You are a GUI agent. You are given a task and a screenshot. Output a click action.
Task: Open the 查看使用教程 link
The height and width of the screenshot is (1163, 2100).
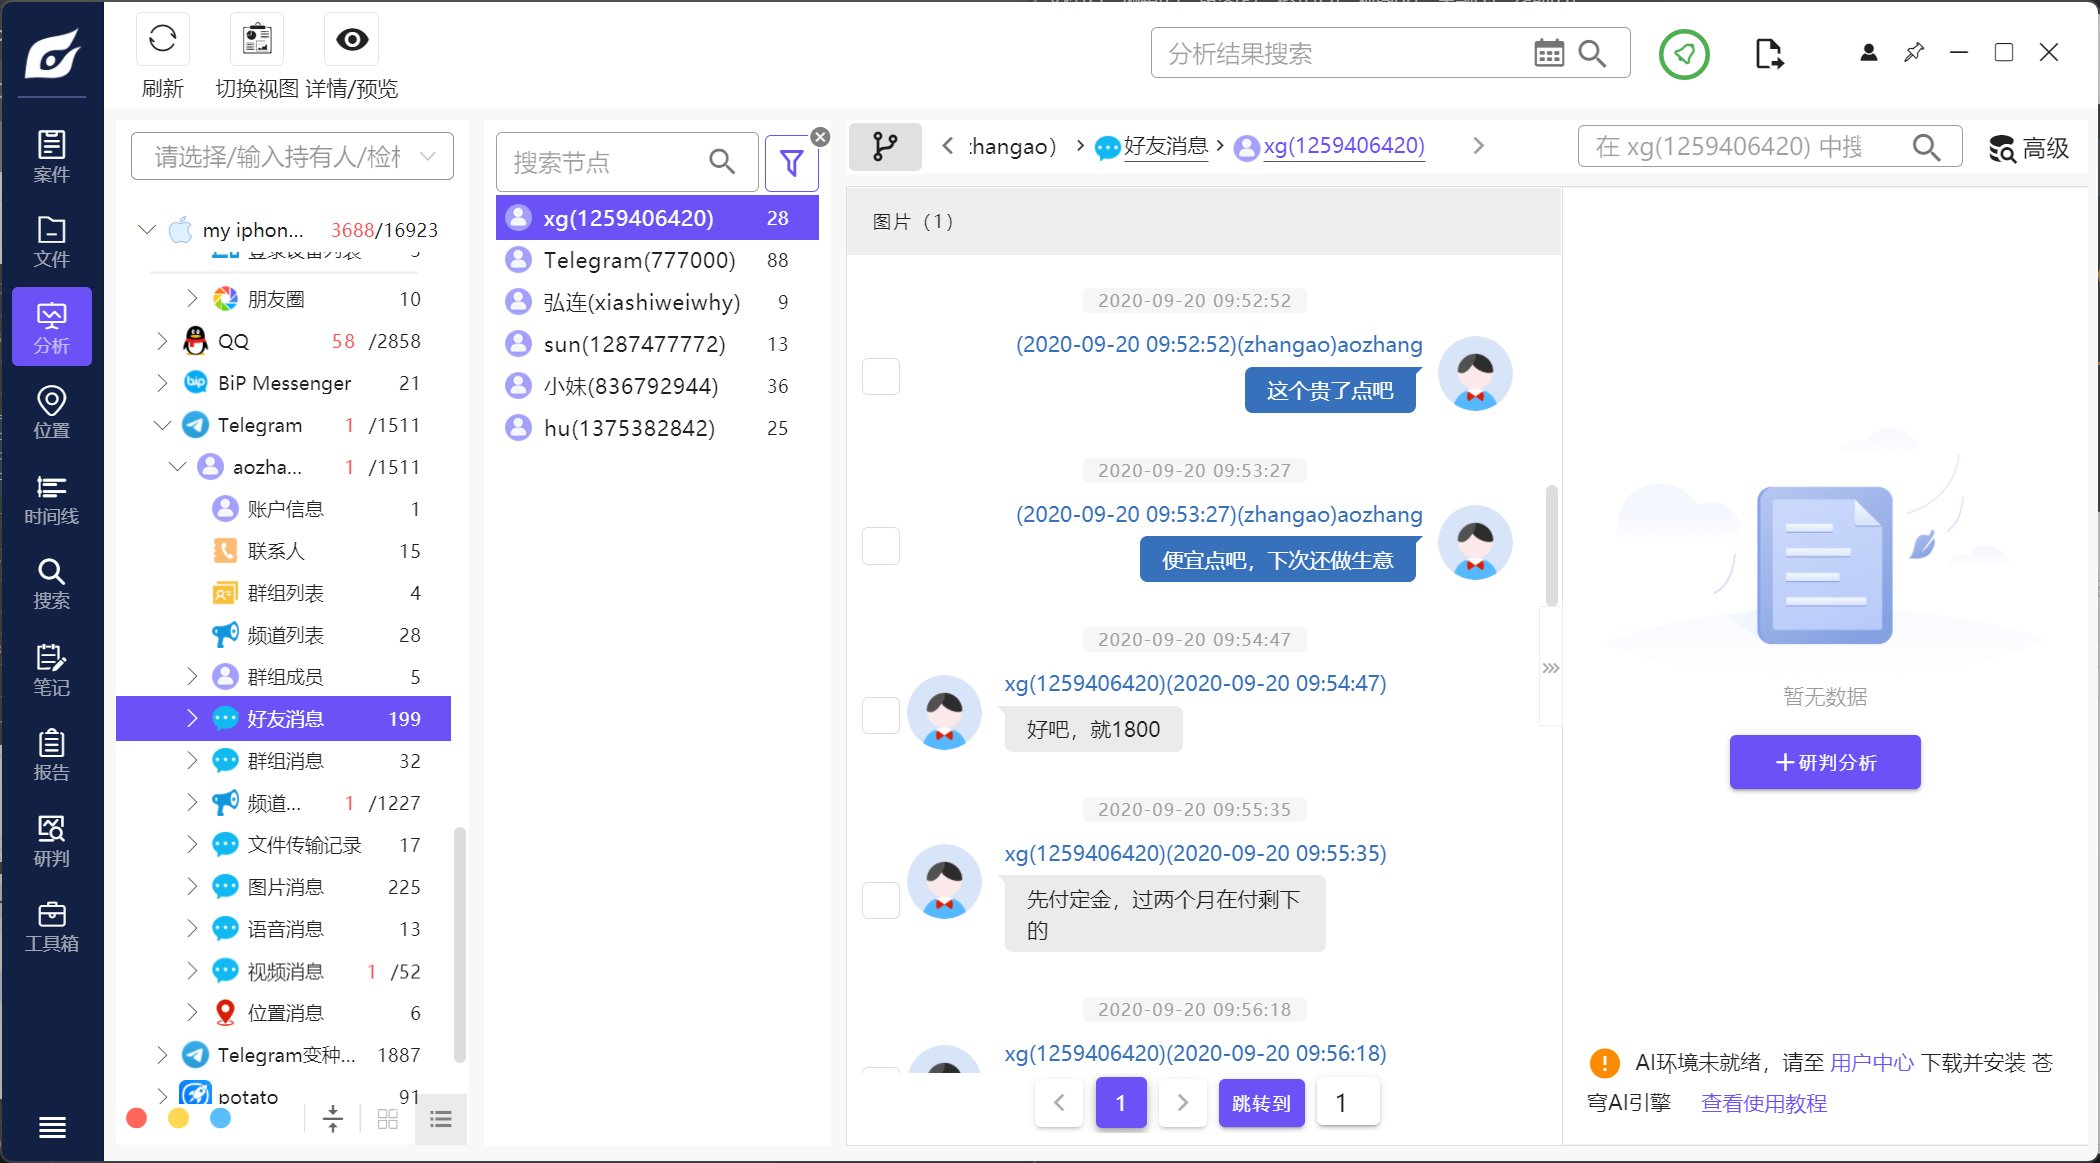(x=1763, y=1103)
